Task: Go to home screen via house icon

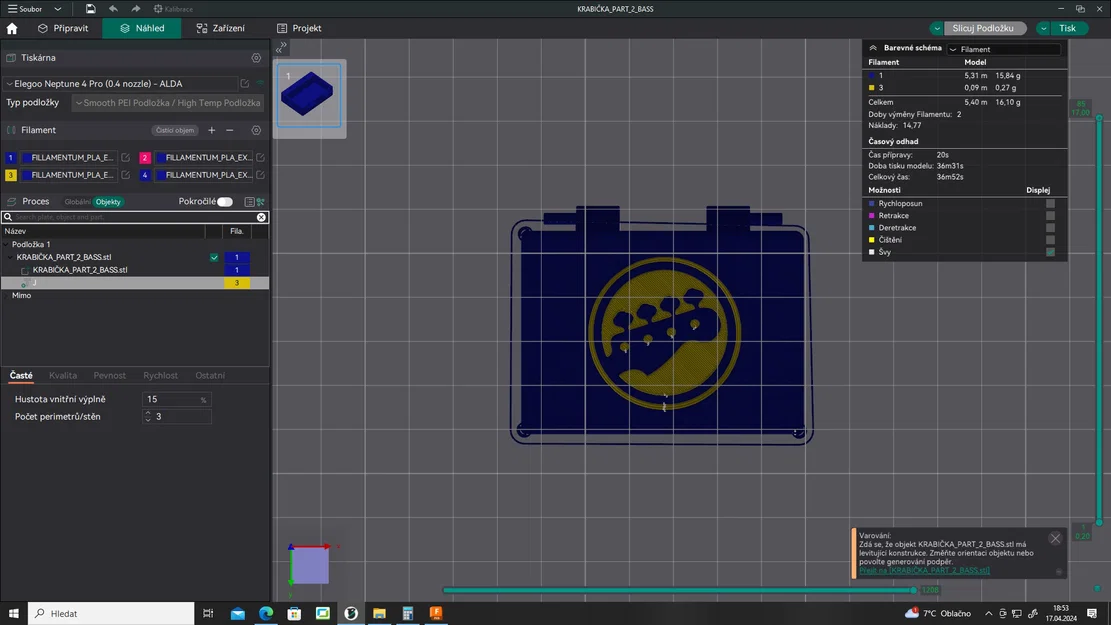Action: [12, 28]
